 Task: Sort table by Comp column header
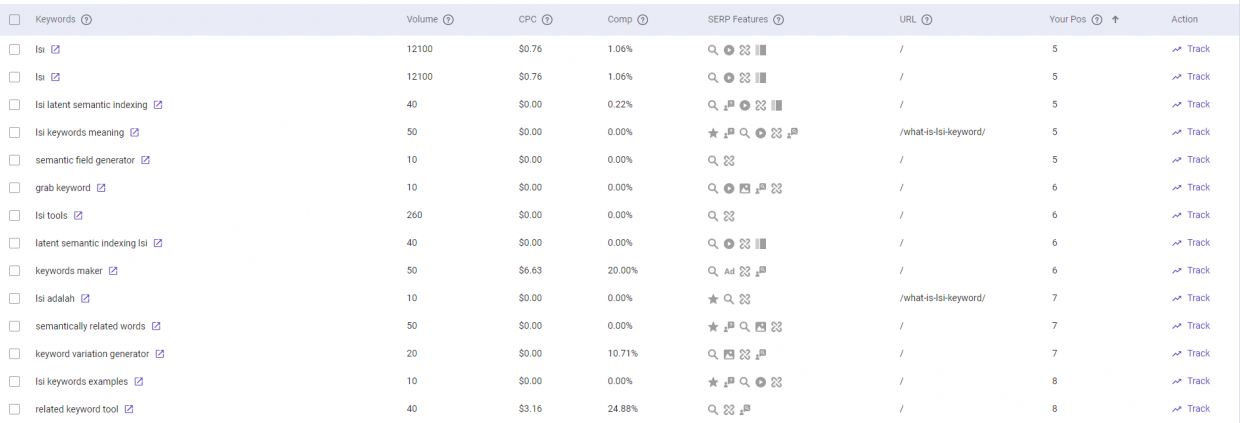pos(619,20)
